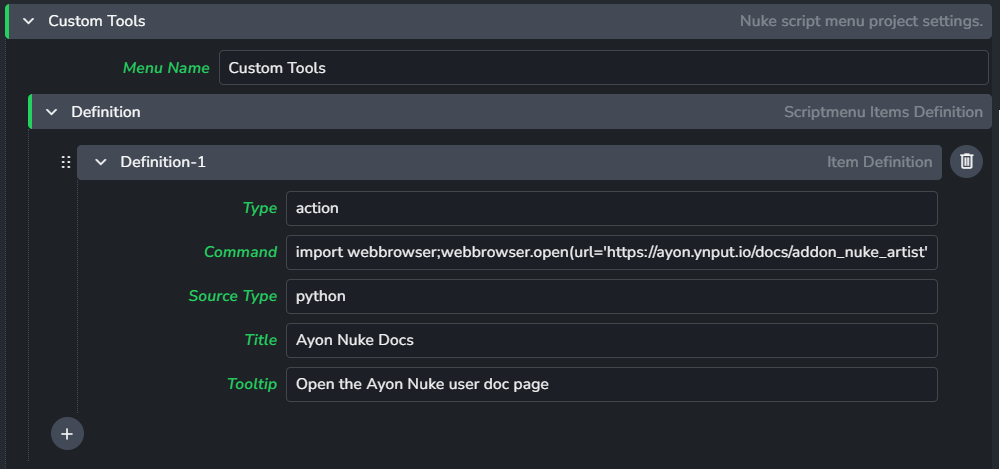Add a new definition with plus button
The width and height of the screenshot is (1000, 469).
(x=67, y=434)
